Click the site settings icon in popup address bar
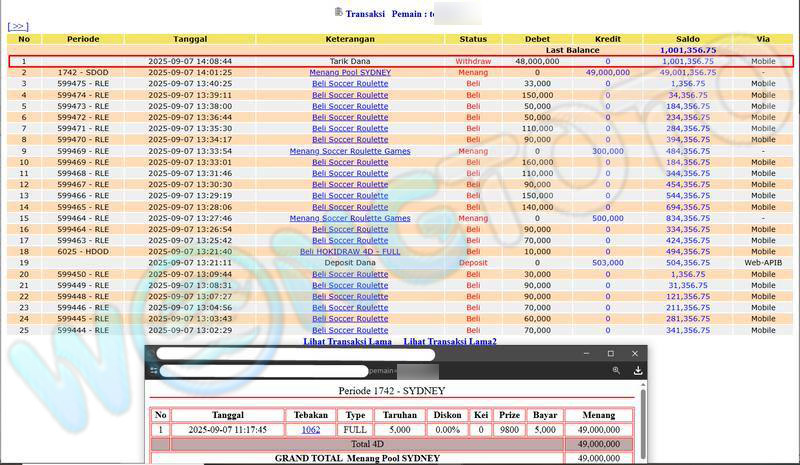 tap(154, 370)
